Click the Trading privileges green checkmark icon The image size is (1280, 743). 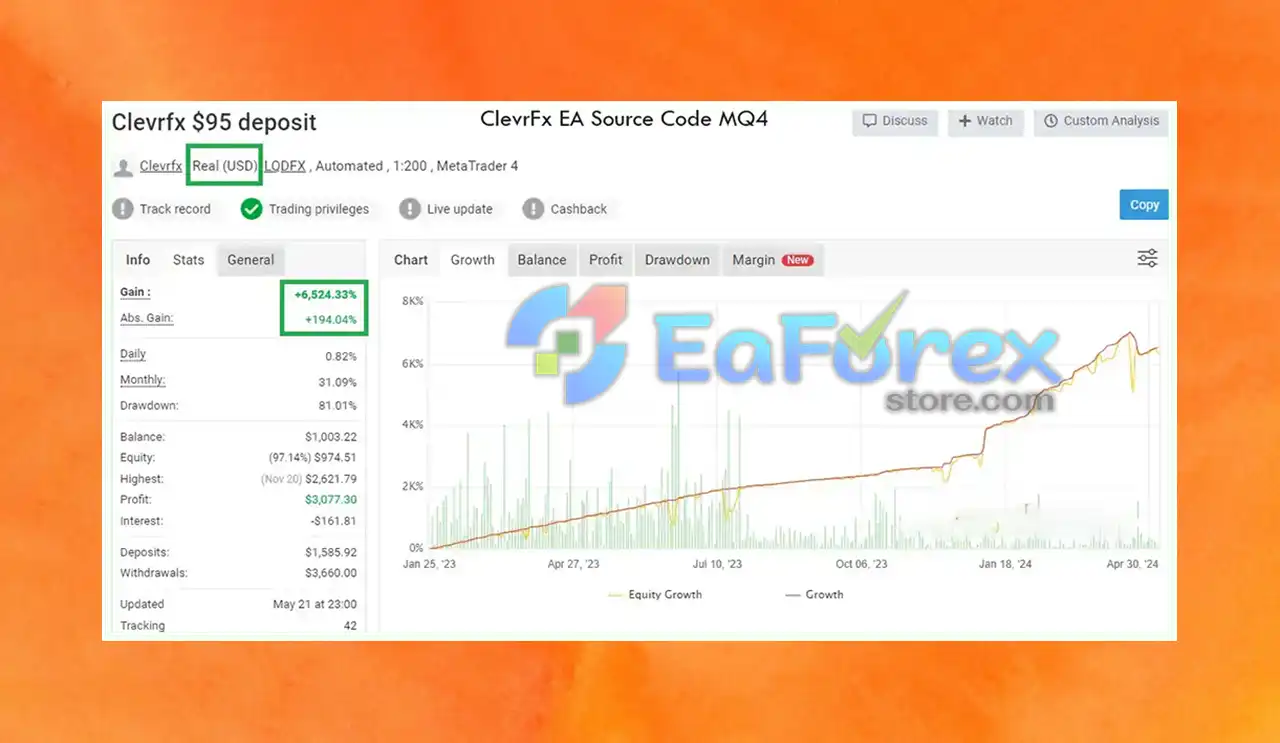pos(251,209)
